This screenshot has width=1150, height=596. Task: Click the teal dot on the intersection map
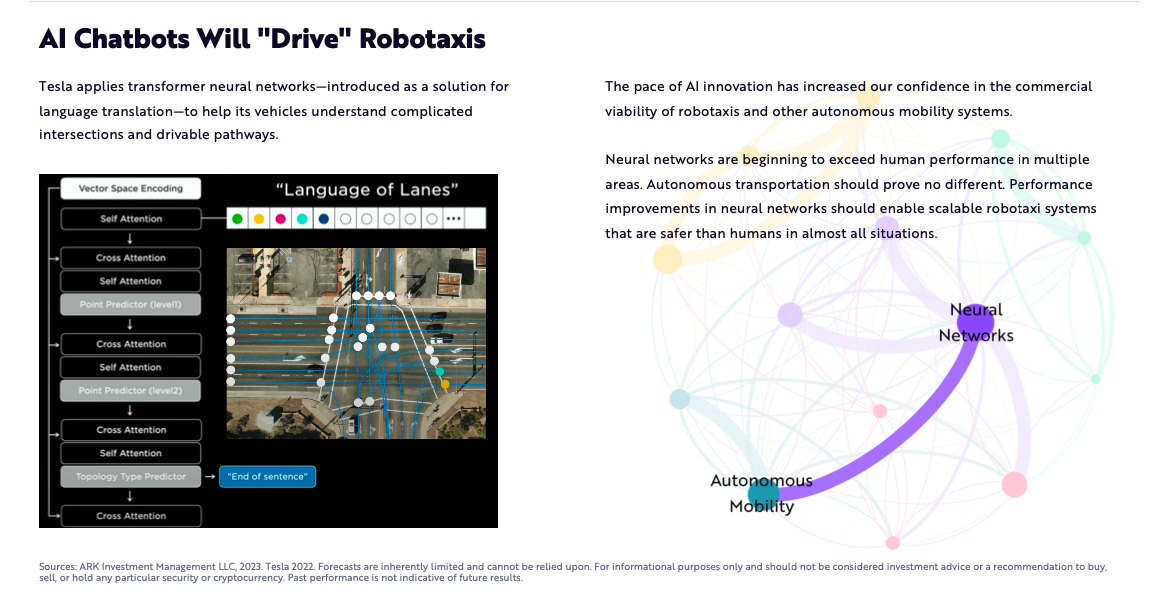coord(439,372)
